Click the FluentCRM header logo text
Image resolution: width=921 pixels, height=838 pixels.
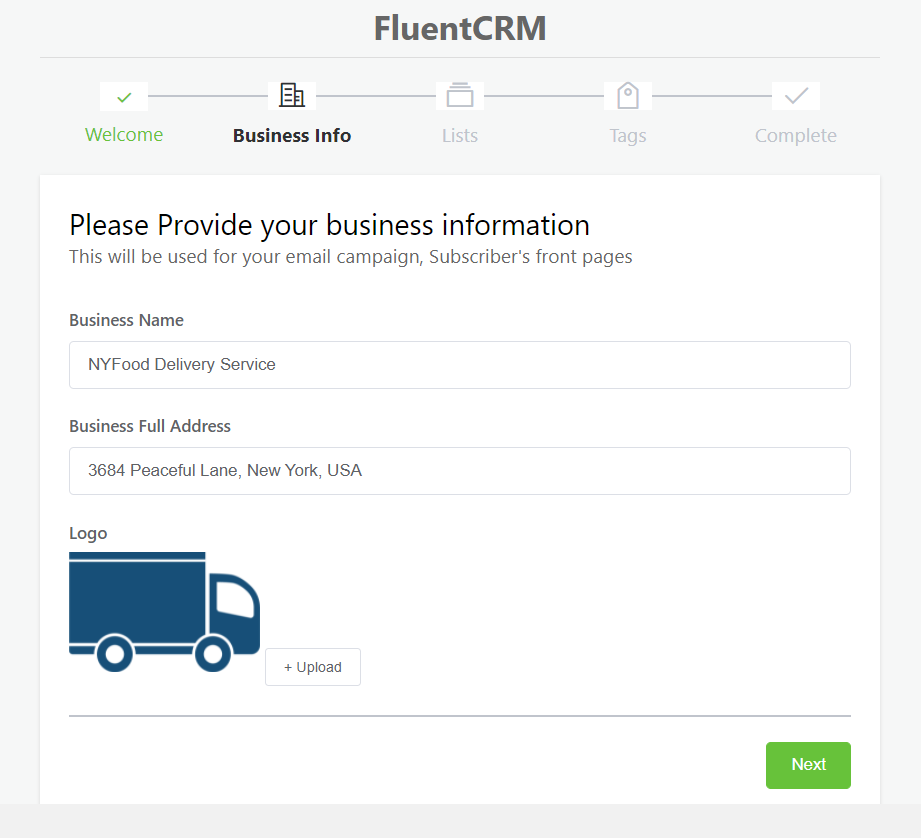click(459, 28)
